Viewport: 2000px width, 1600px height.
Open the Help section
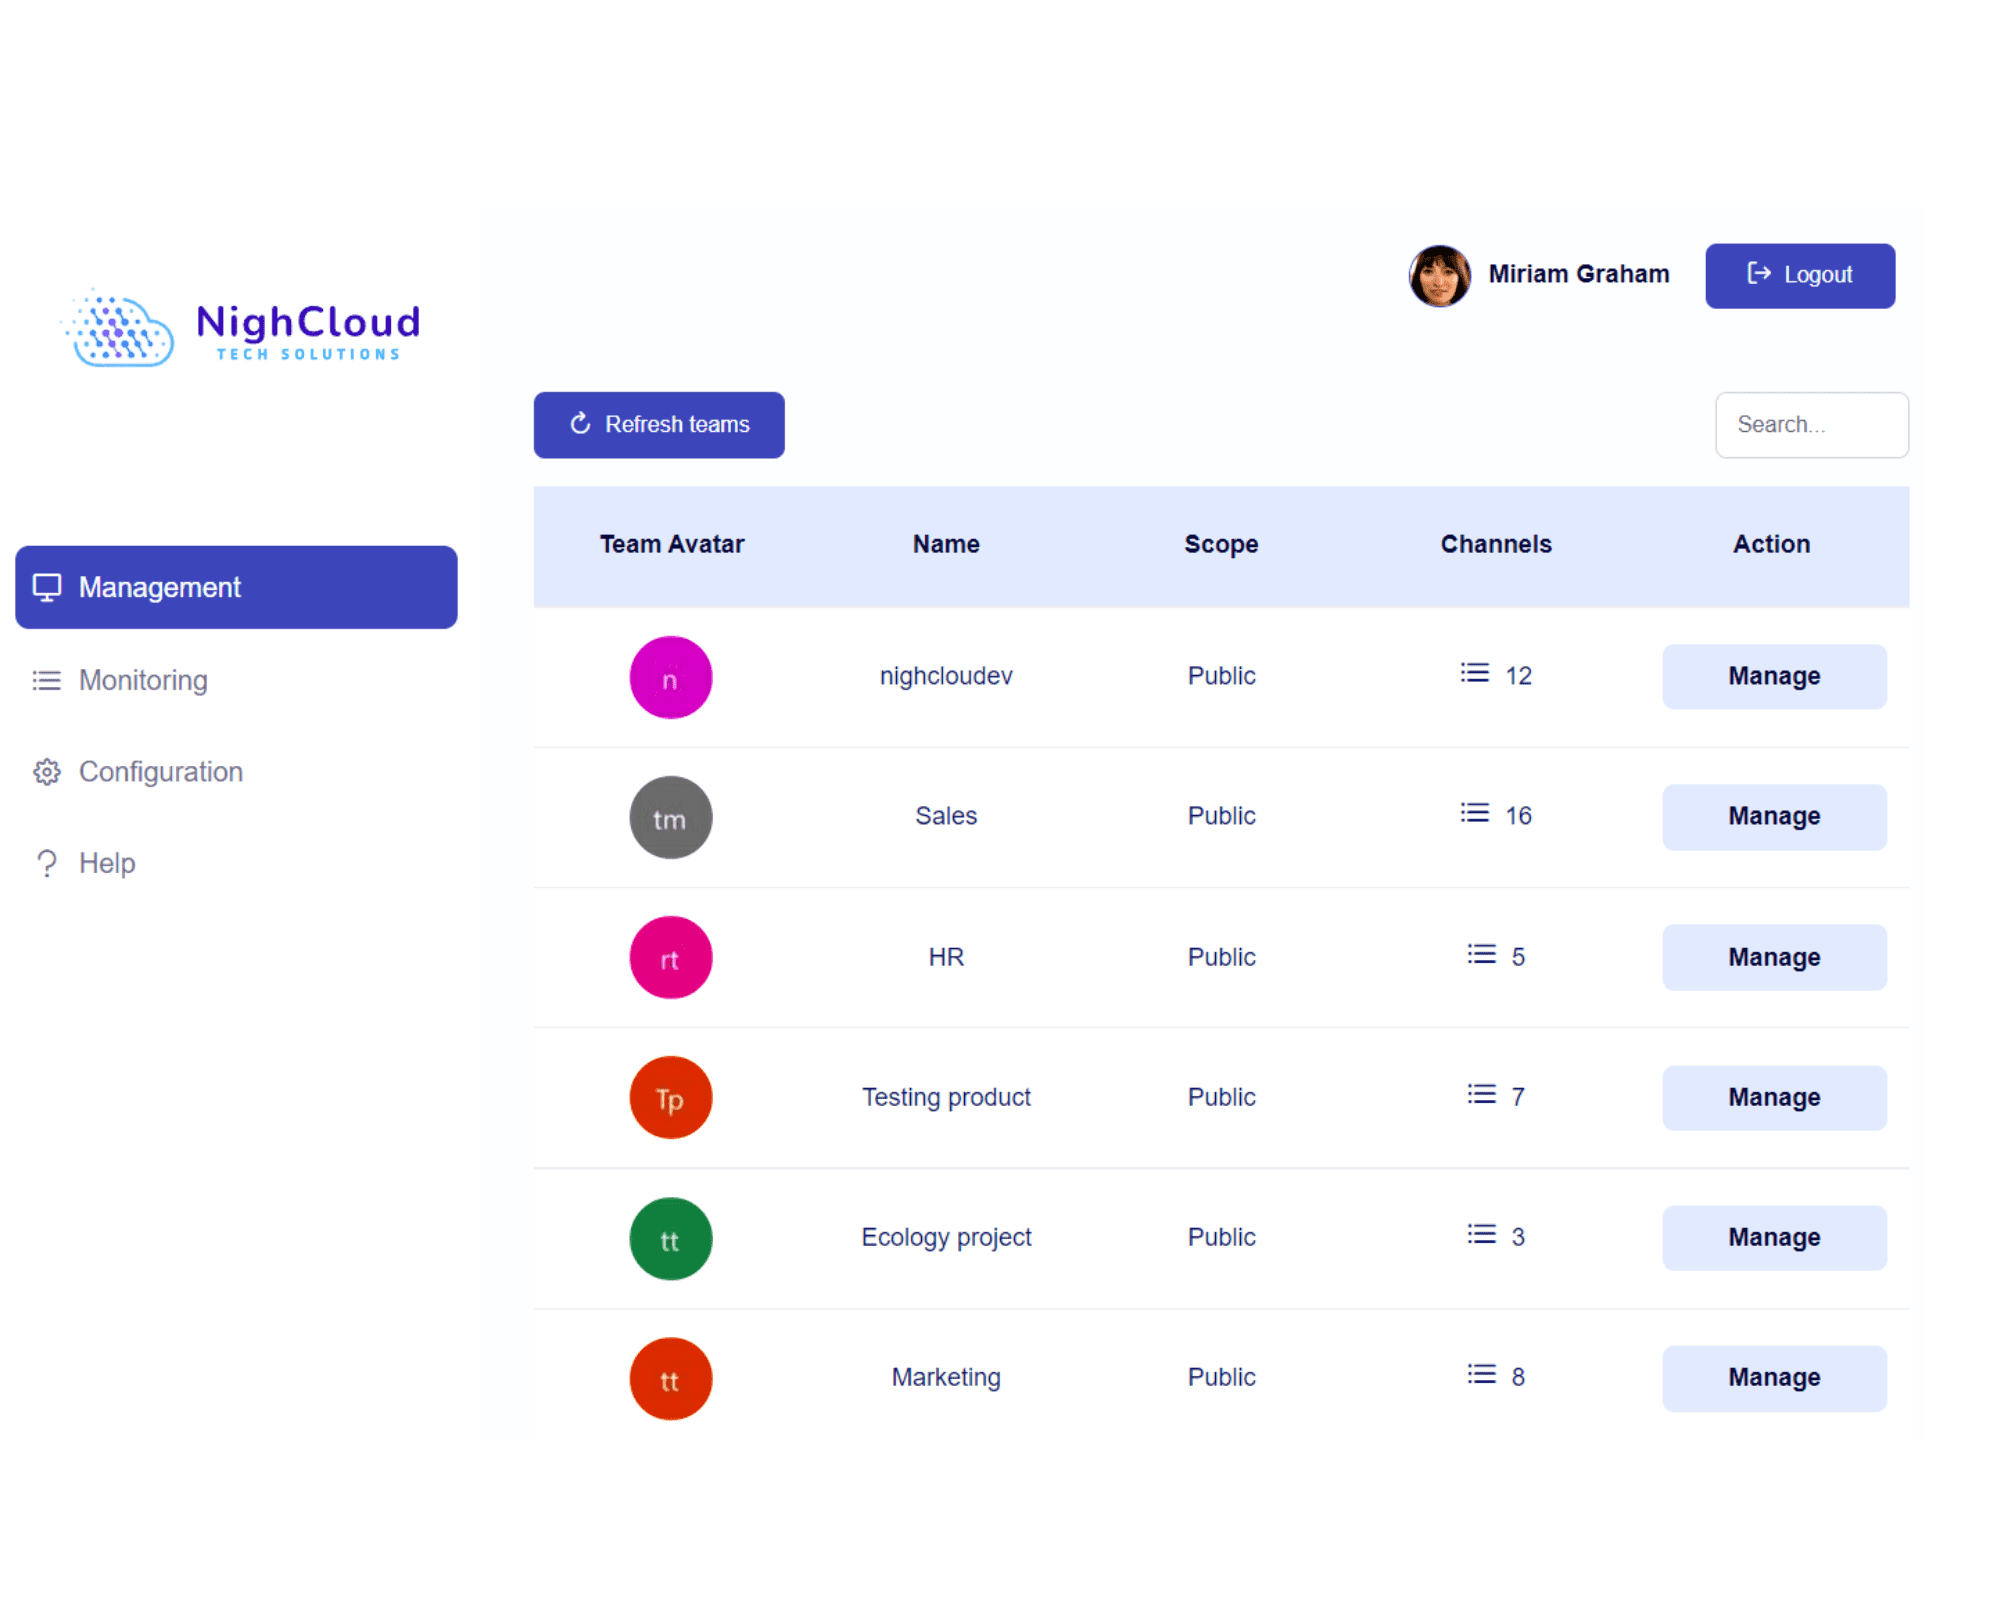point(106,863)
